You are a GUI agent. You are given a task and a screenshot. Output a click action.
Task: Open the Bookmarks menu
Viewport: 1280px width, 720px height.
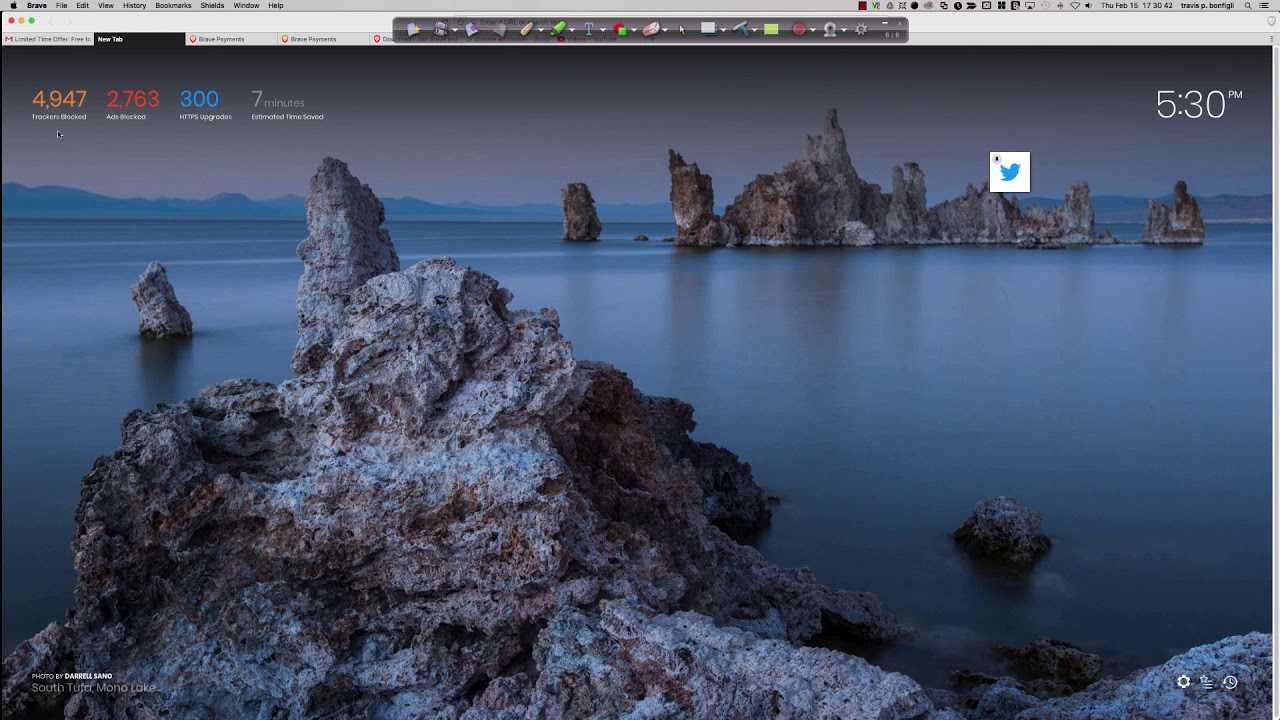coord(173,5)
